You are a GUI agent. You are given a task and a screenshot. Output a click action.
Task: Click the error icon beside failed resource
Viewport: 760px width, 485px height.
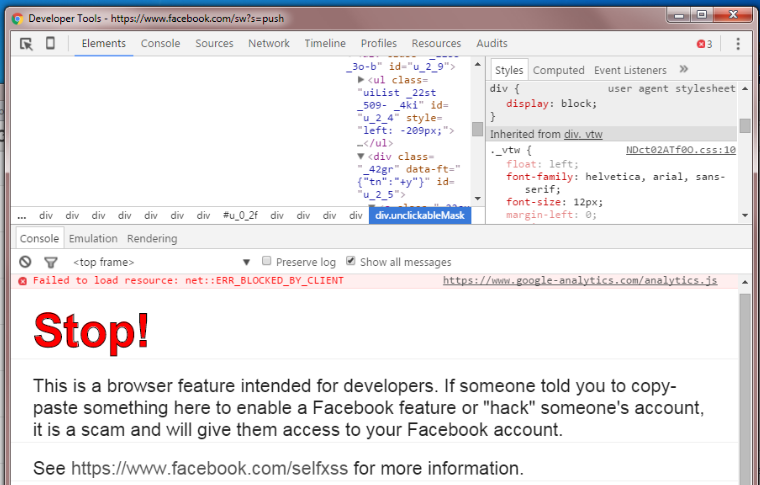tap(22, 281)
